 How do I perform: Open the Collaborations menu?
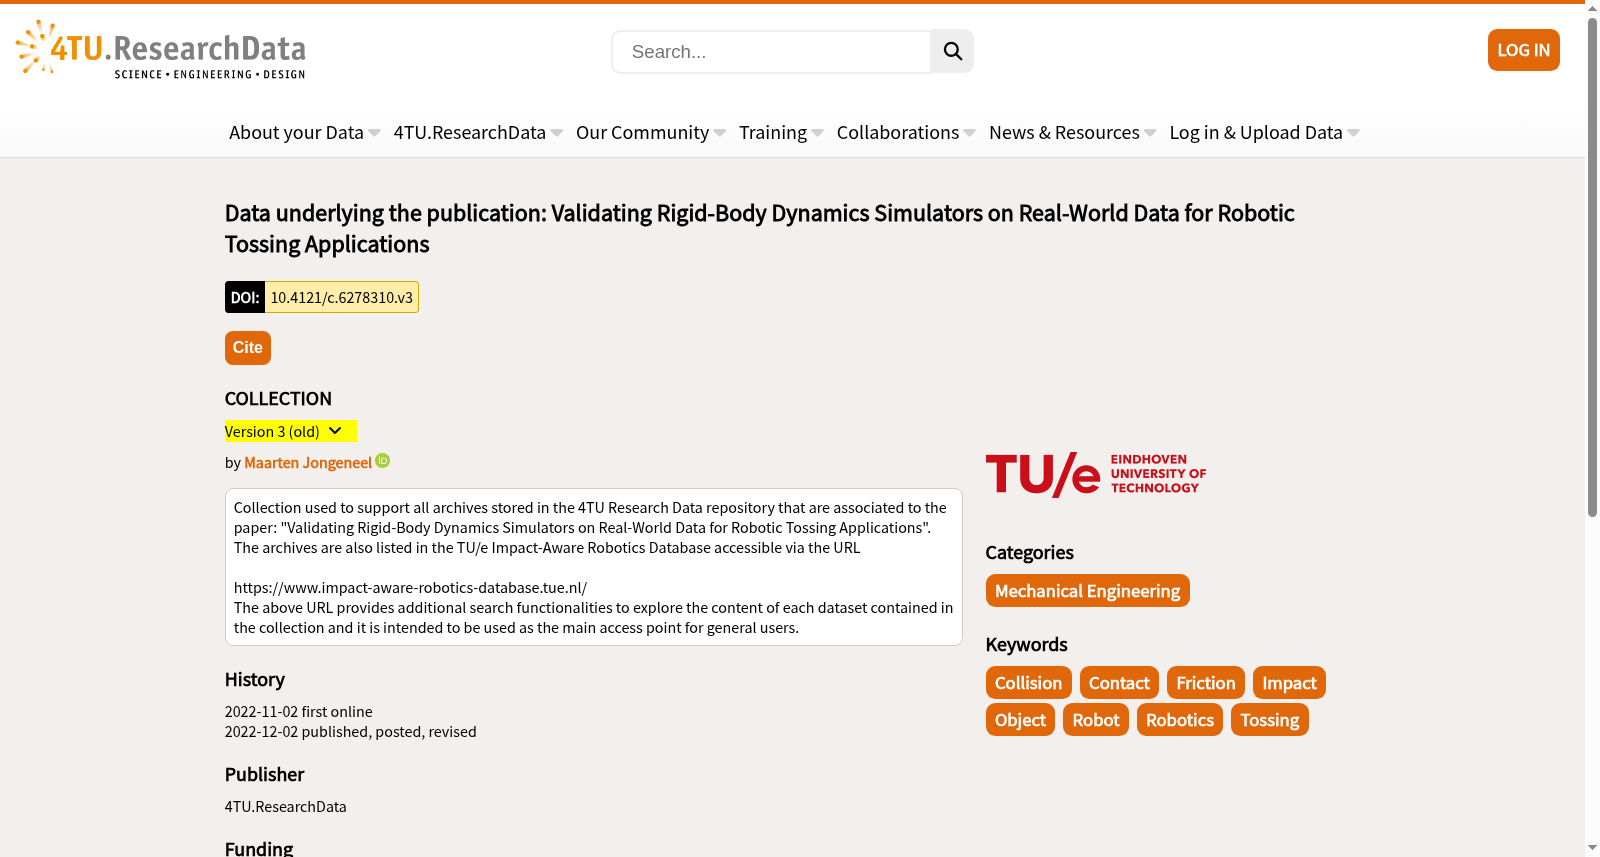click(898, 132)
